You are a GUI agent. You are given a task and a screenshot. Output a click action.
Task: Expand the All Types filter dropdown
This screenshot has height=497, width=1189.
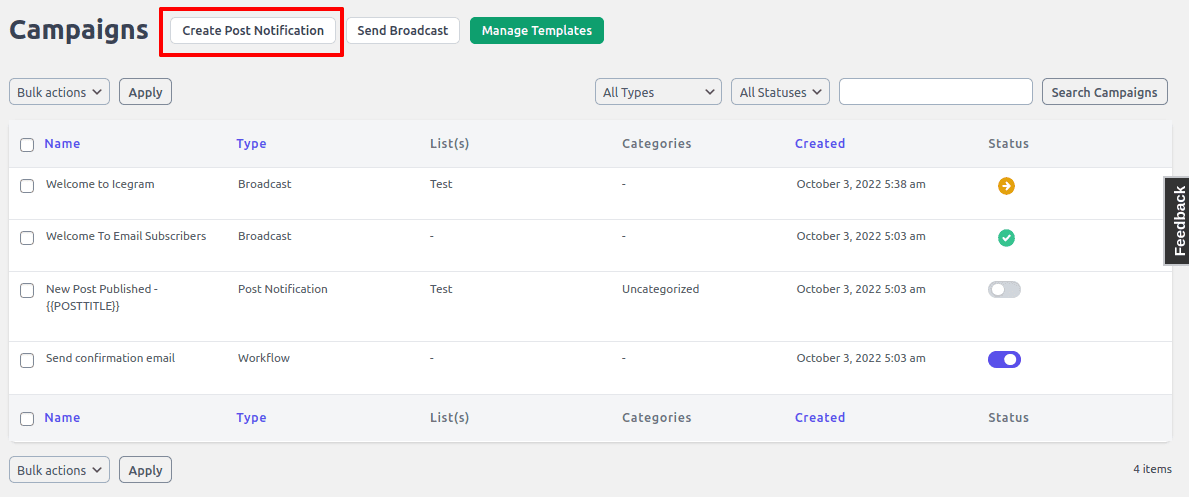point(658,92)
